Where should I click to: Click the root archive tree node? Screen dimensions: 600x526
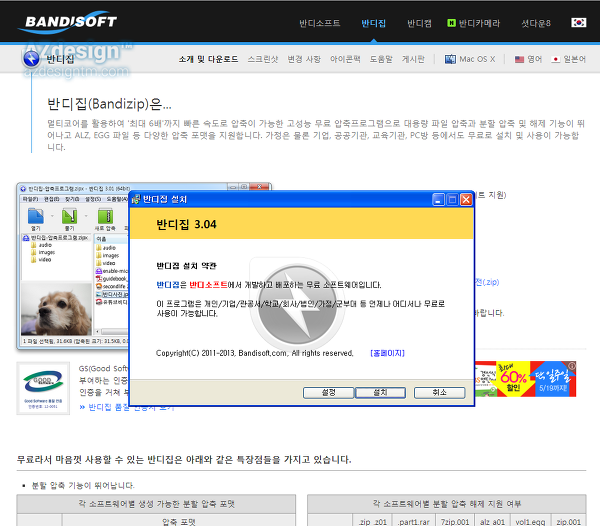click(55, 238)
